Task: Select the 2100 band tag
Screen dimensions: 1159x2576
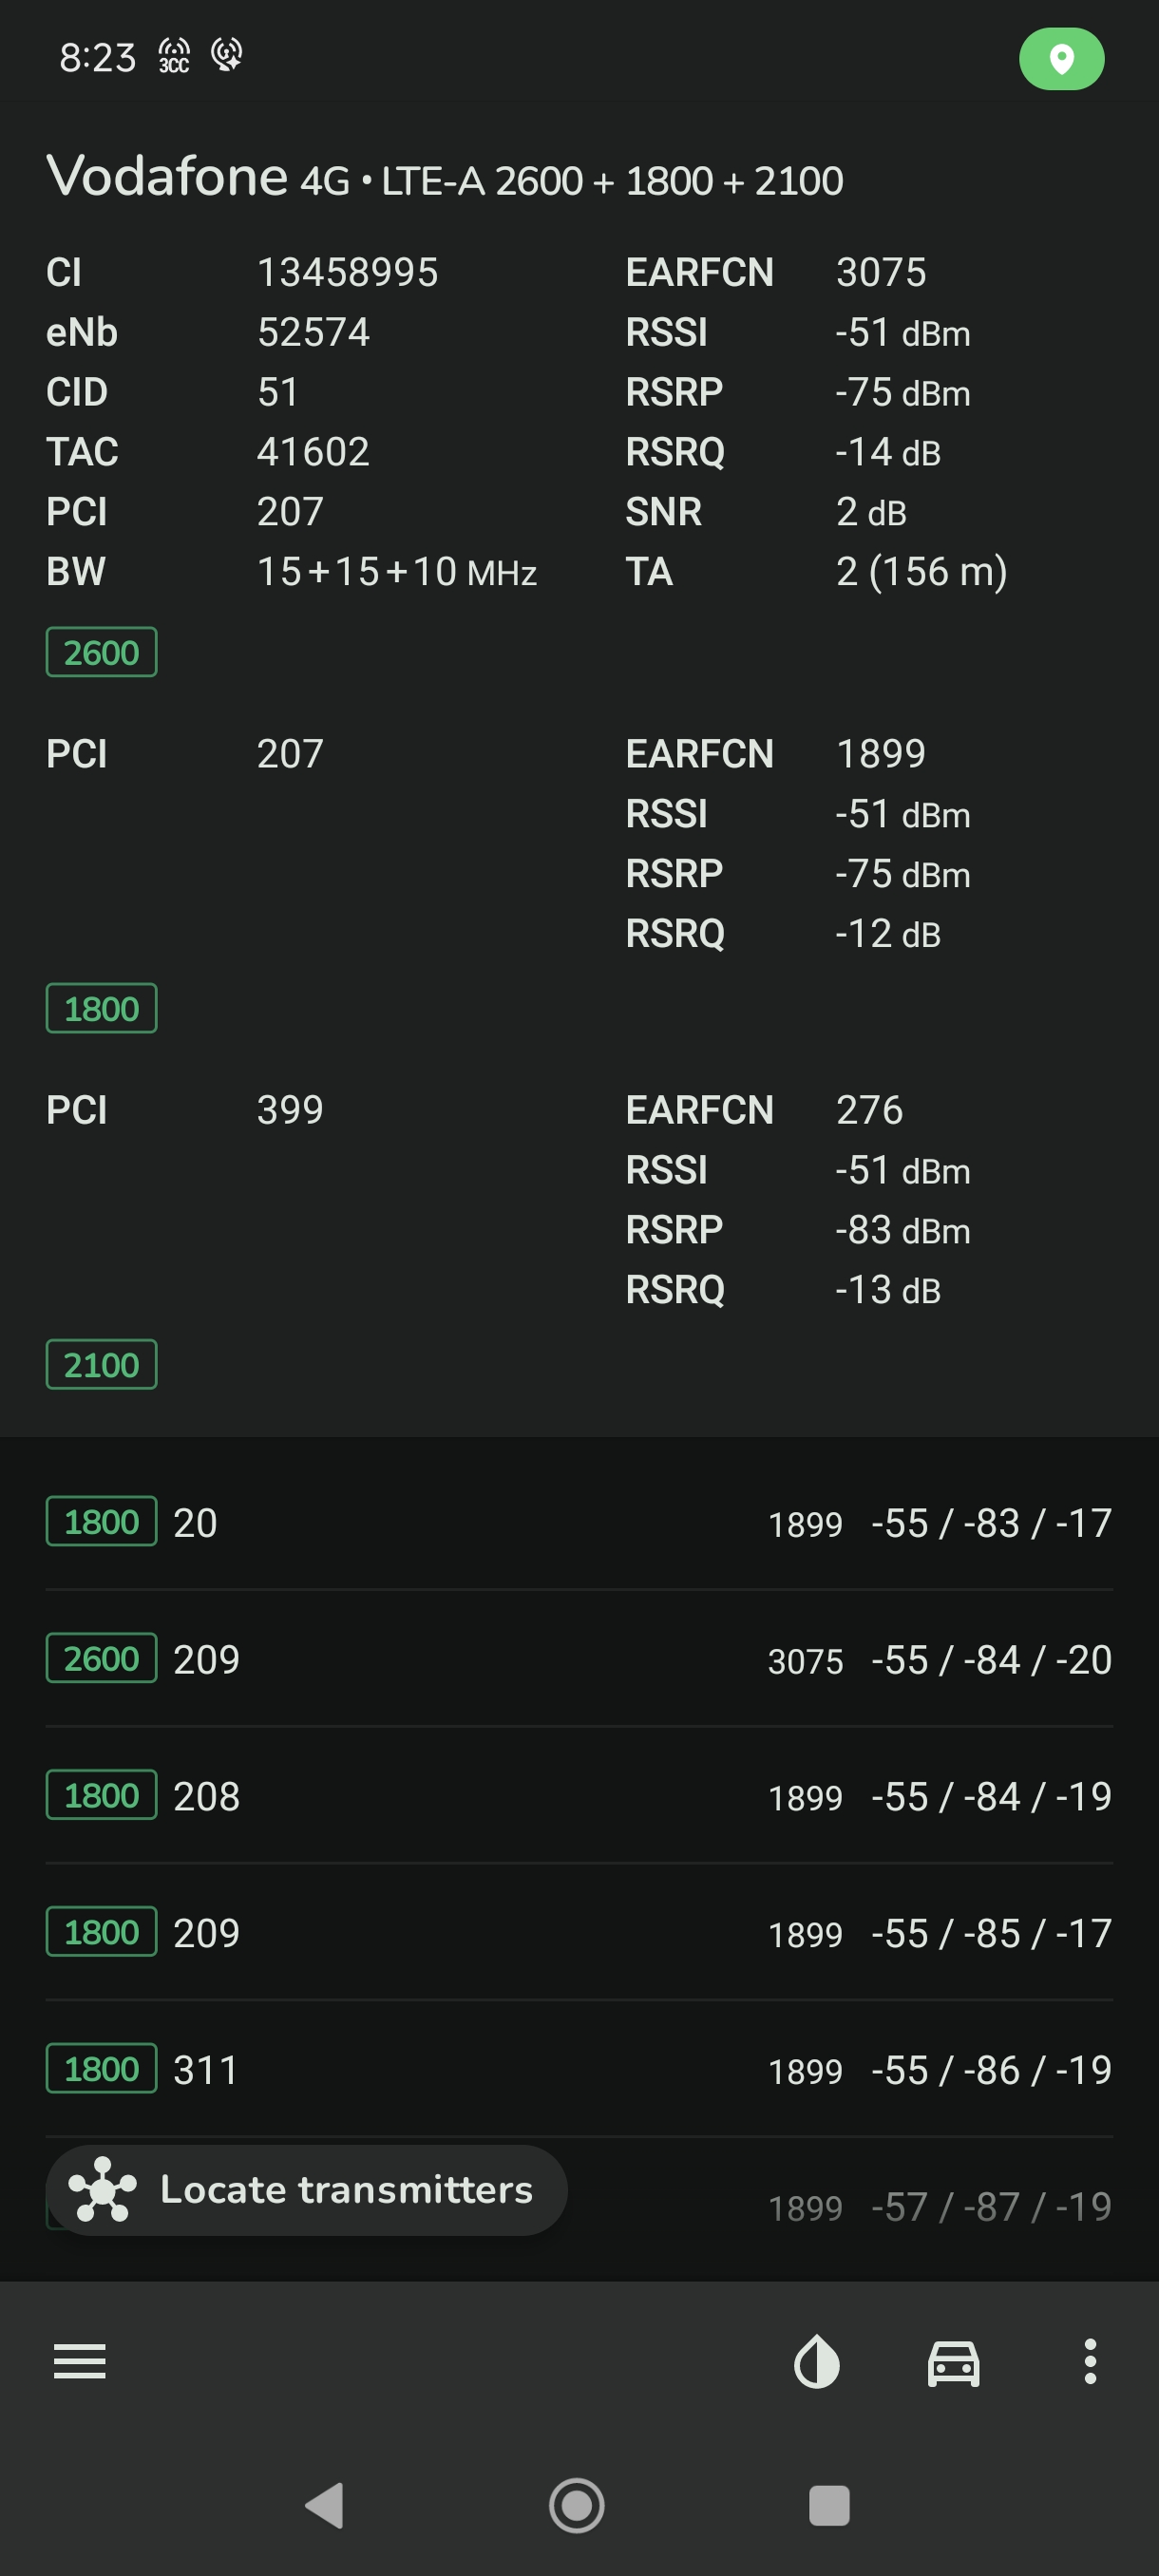Action: point(101,1364)
